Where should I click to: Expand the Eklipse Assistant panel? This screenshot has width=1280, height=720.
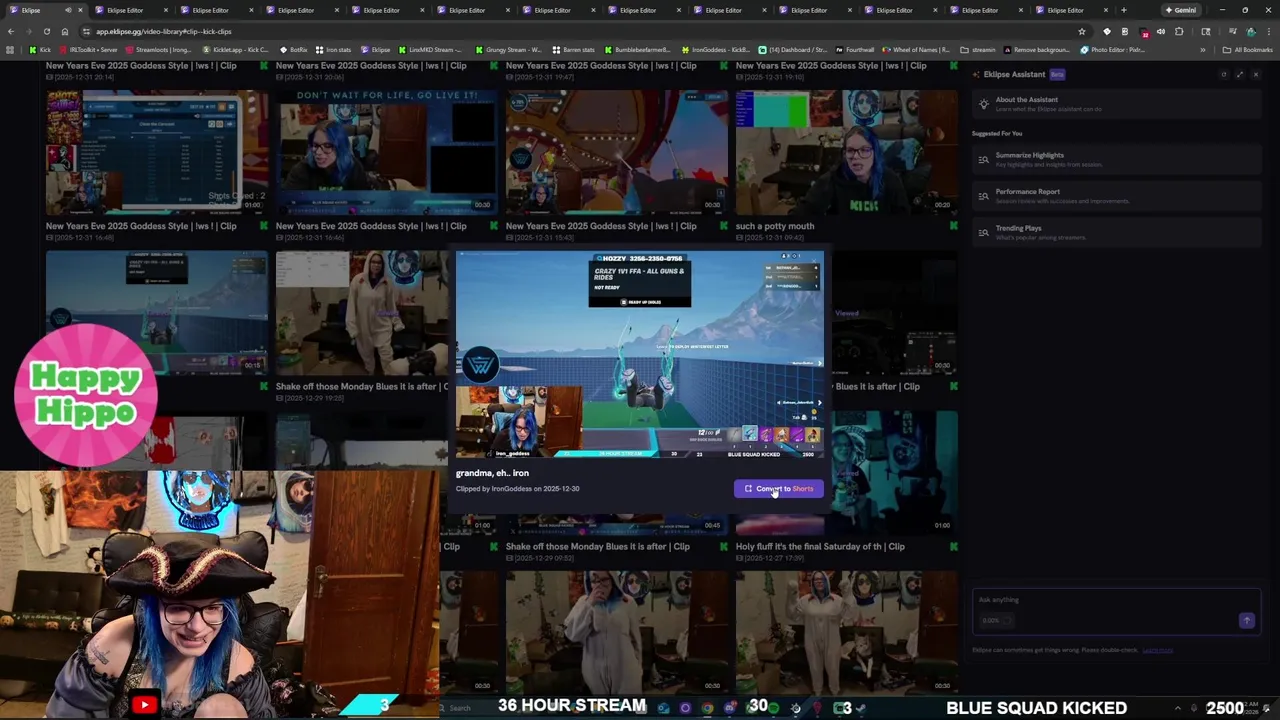(x=1240, y=75)
